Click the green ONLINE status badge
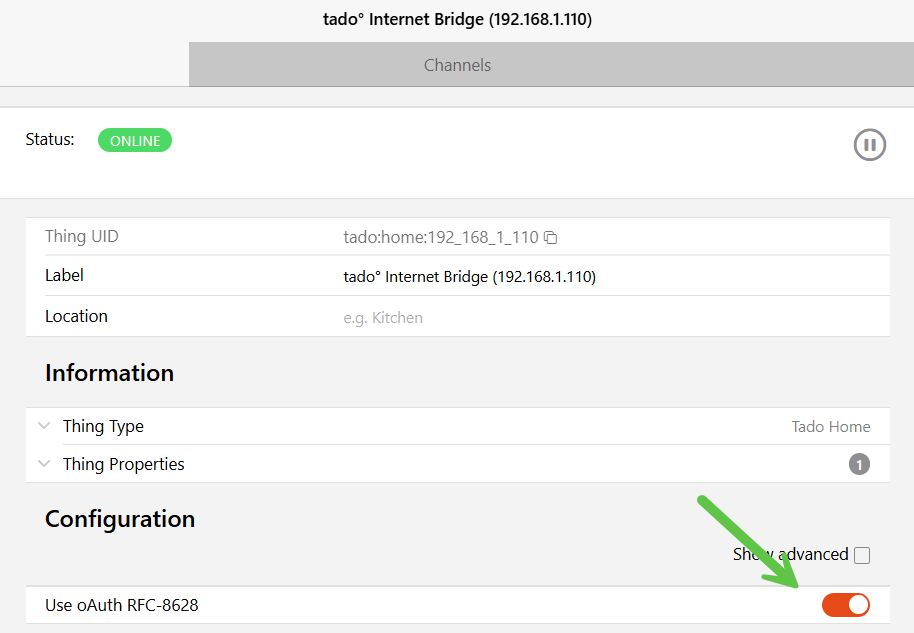Viewport: 914px width, 633px height. click(x=135, y=141)
